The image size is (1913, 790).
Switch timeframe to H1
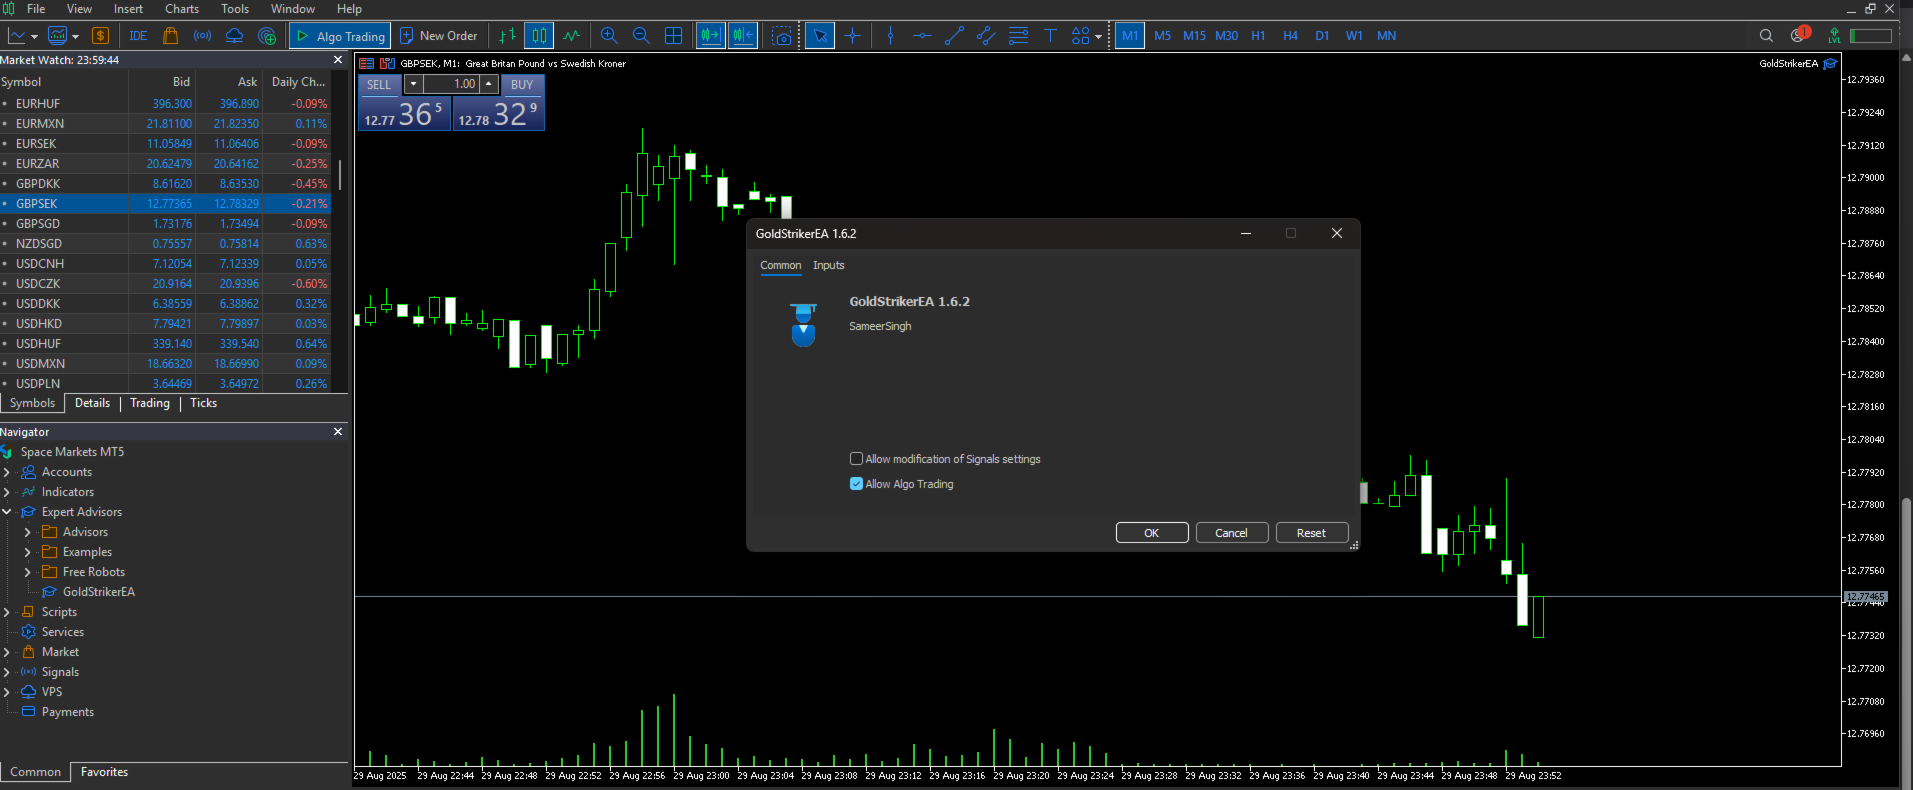coord(1258,36)
